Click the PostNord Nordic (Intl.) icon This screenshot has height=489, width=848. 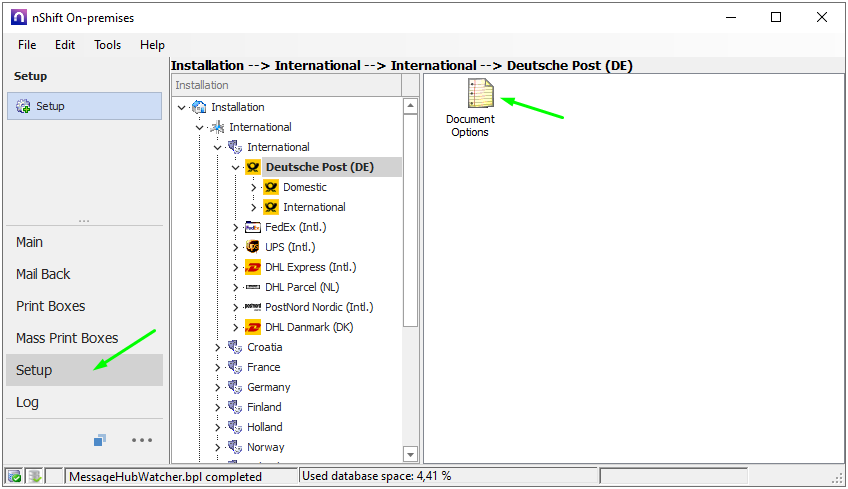tap(253, 307)
